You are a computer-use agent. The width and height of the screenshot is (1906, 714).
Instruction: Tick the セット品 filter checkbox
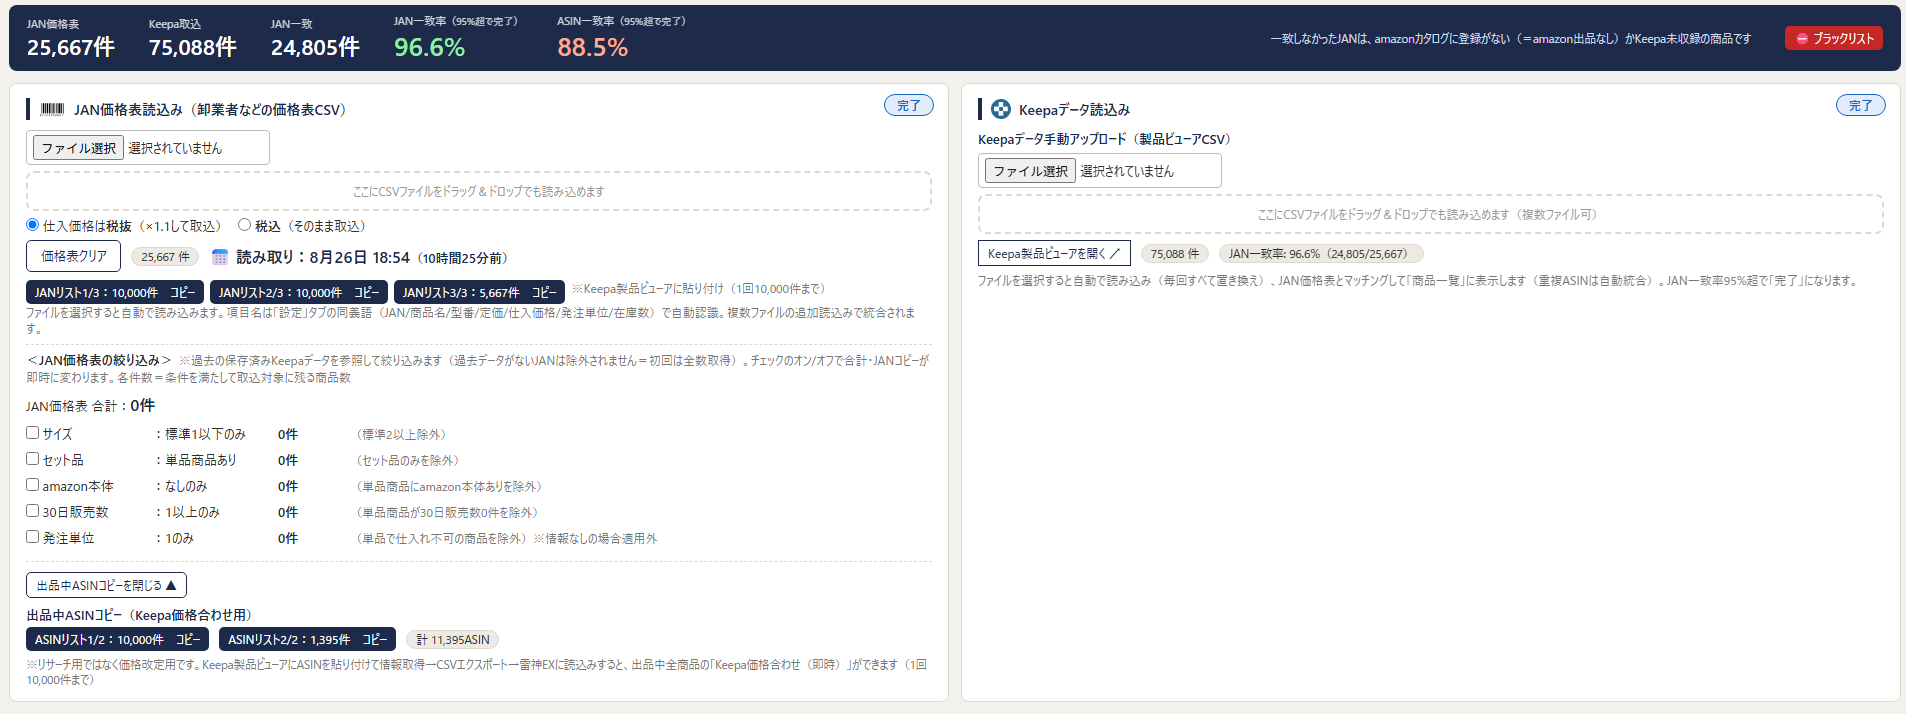tap(33, 459)
